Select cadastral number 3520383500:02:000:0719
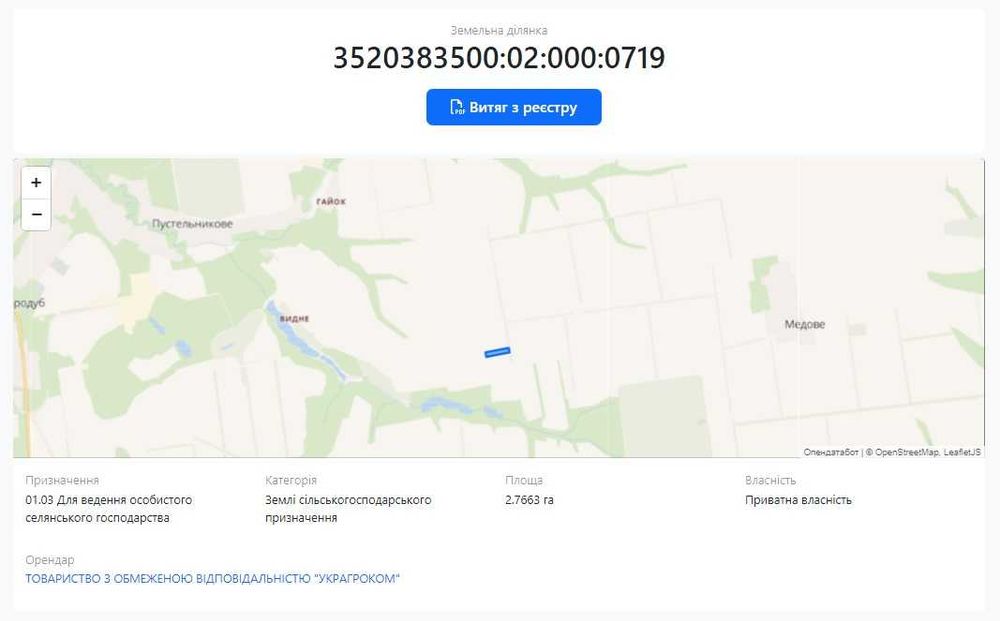 pyautogui.click(x=499, y=58)
